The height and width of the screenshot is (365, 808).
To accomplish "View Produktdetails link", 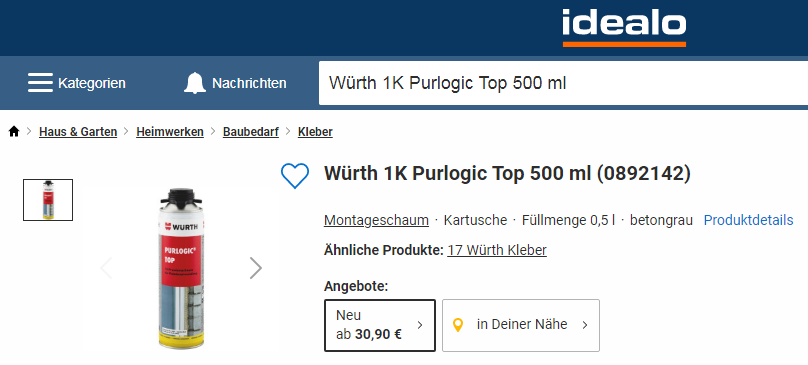I will (748, 220).
